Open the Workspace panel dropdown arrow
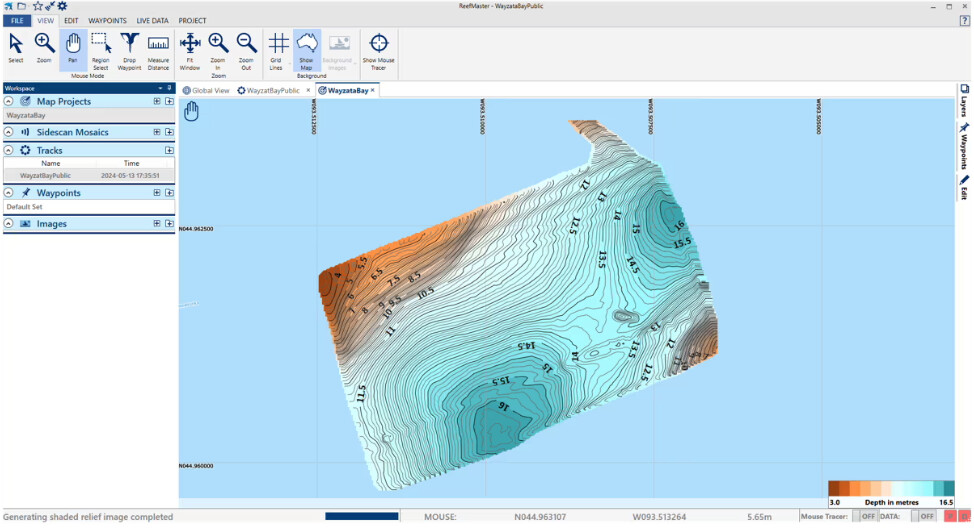974x531 pixels. (x=160, y=88)
